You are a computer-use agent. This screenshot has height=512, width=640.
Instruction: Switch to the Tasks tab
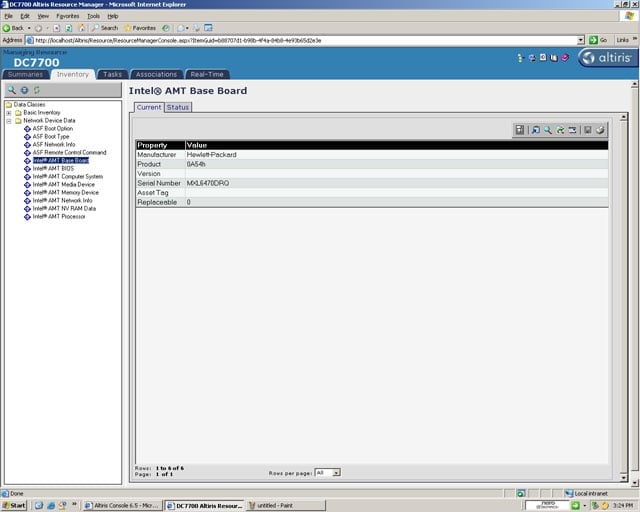(112, 74)
